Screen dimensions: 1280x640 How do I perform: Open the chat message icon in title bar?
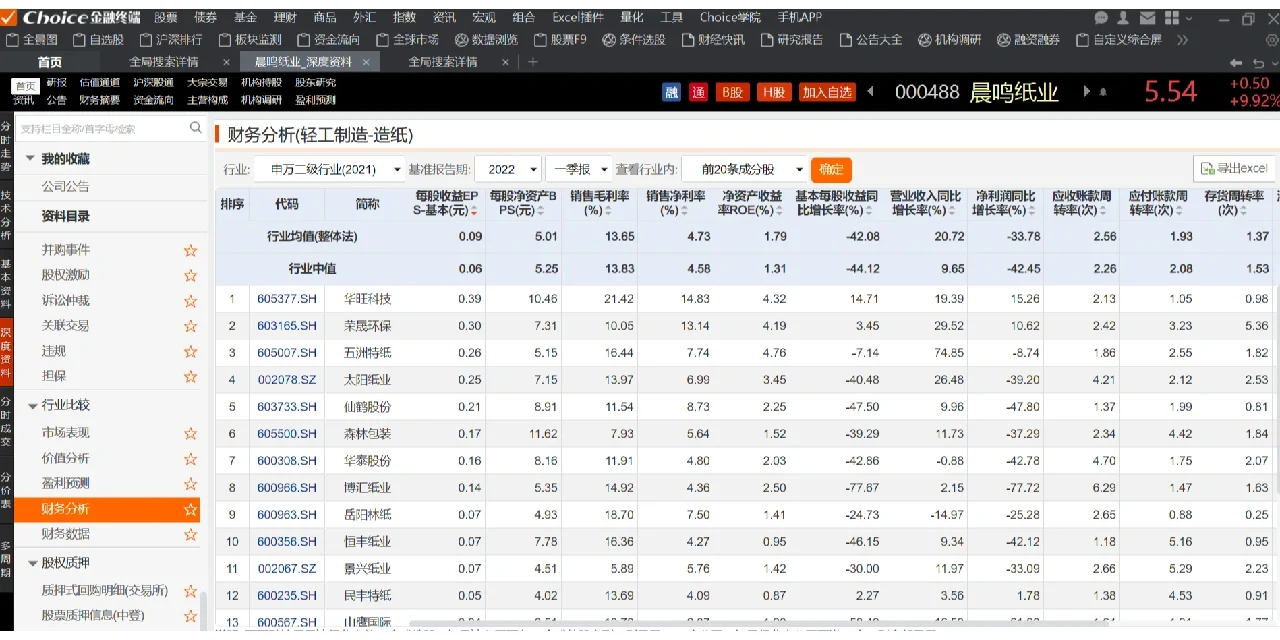point(1101,18)
